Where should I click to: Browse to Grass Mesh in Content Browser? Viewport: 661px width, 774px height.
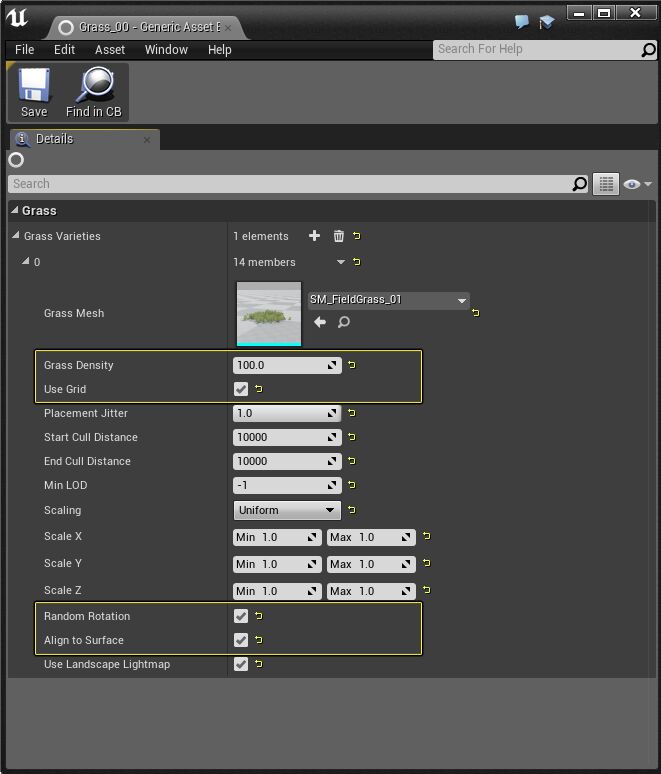344,322
